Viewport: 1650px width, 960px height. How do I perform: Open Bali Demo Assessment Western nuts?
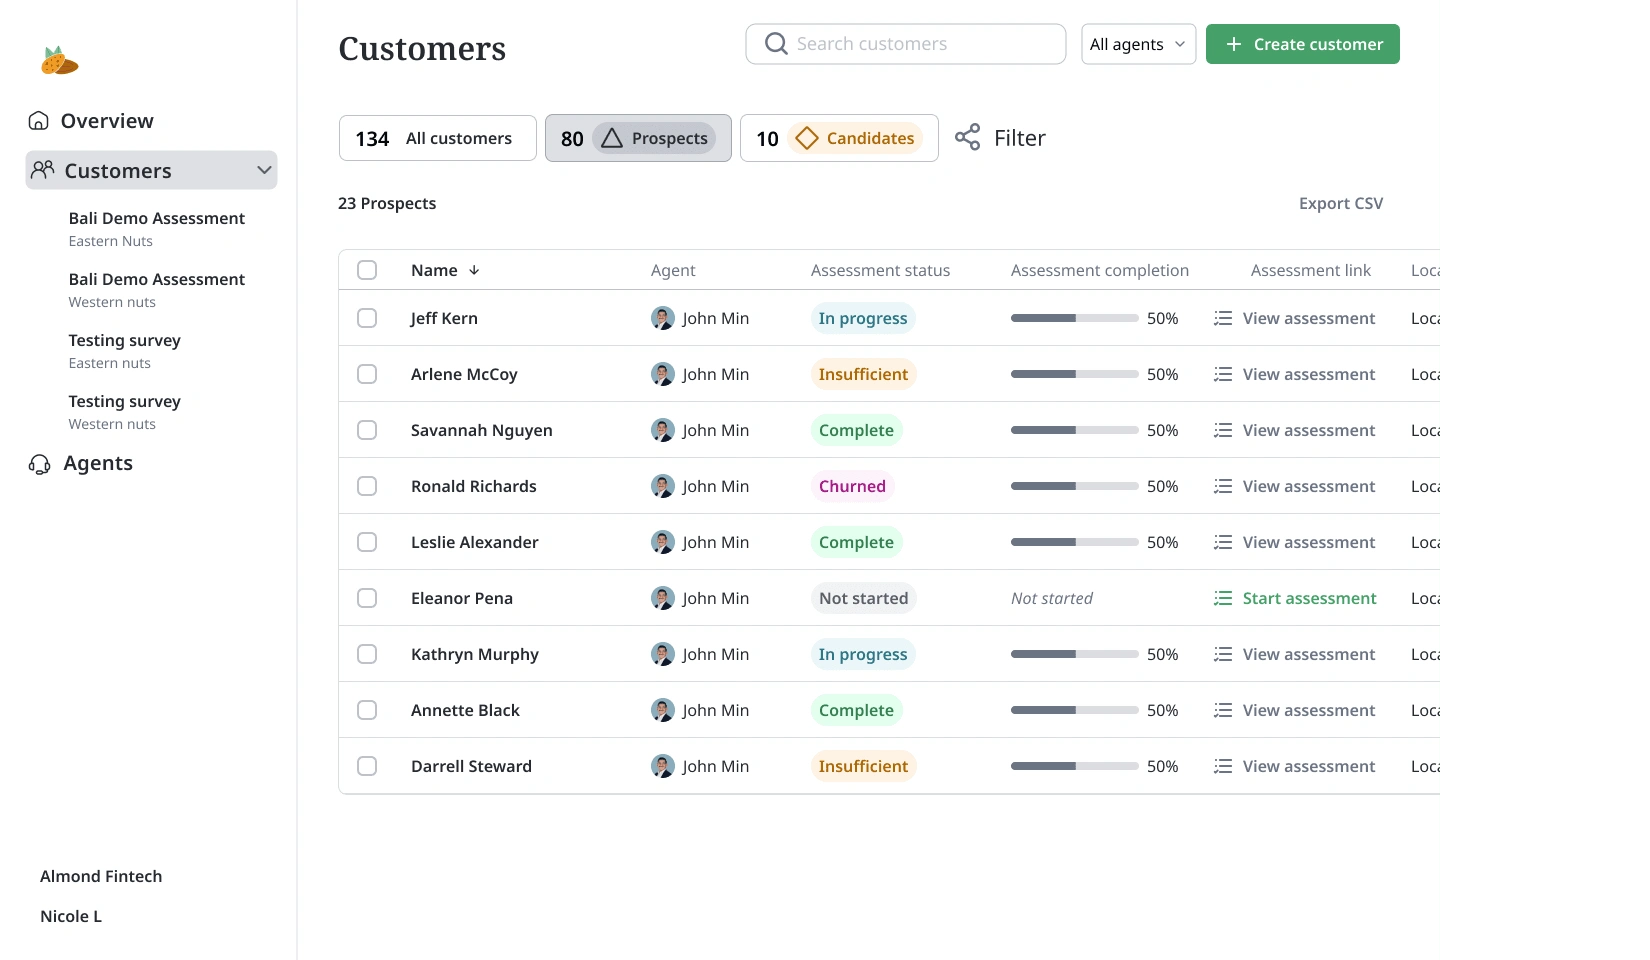156,290
